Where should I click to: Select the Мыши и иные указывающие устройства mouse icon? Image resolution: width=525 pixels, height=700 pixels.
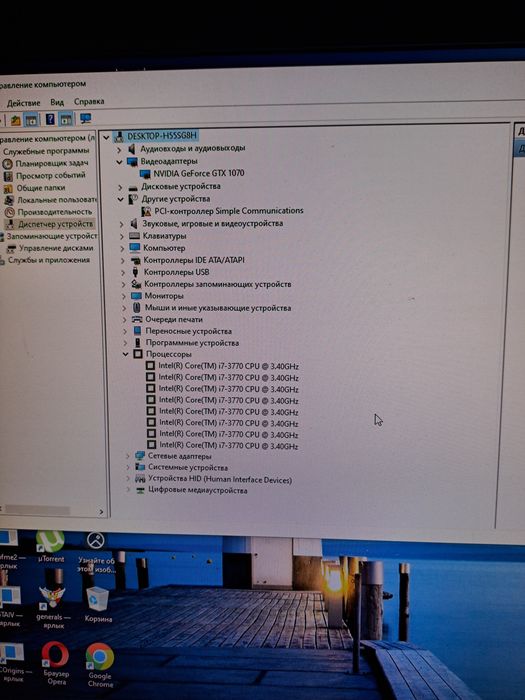(137, 308)
